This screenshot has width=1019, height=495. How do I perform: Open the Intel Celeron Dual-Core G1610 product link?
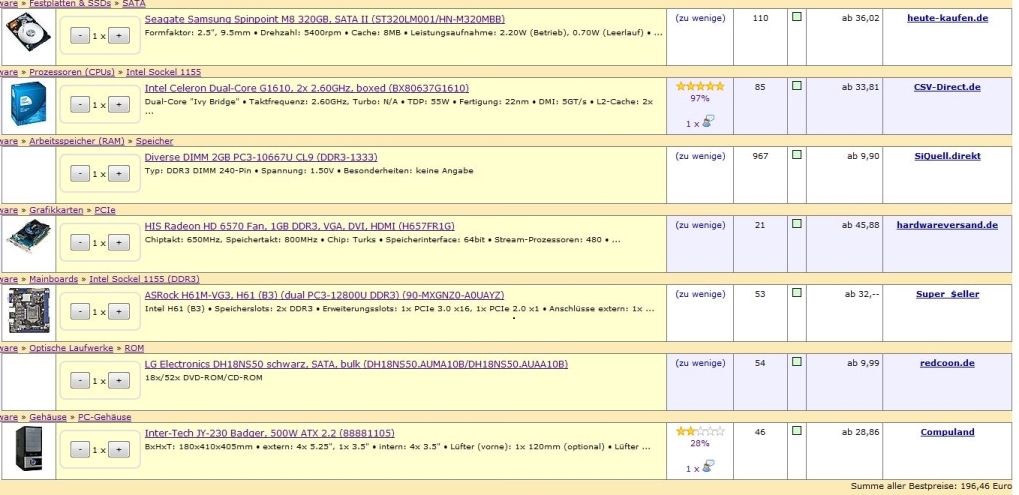point(306,88)
